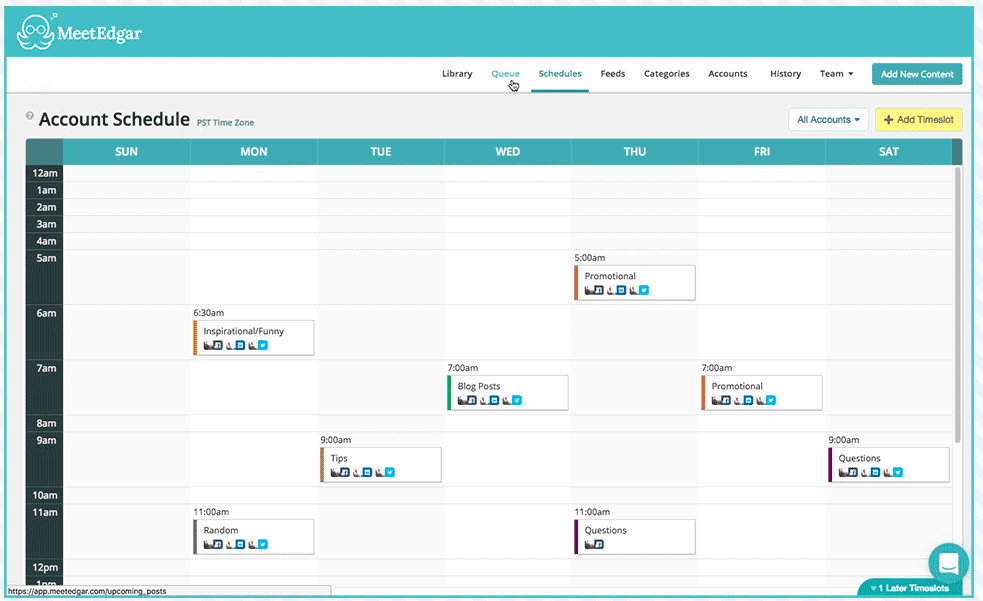Open the Inspirational/Funny timeslot card

[253, 338]
